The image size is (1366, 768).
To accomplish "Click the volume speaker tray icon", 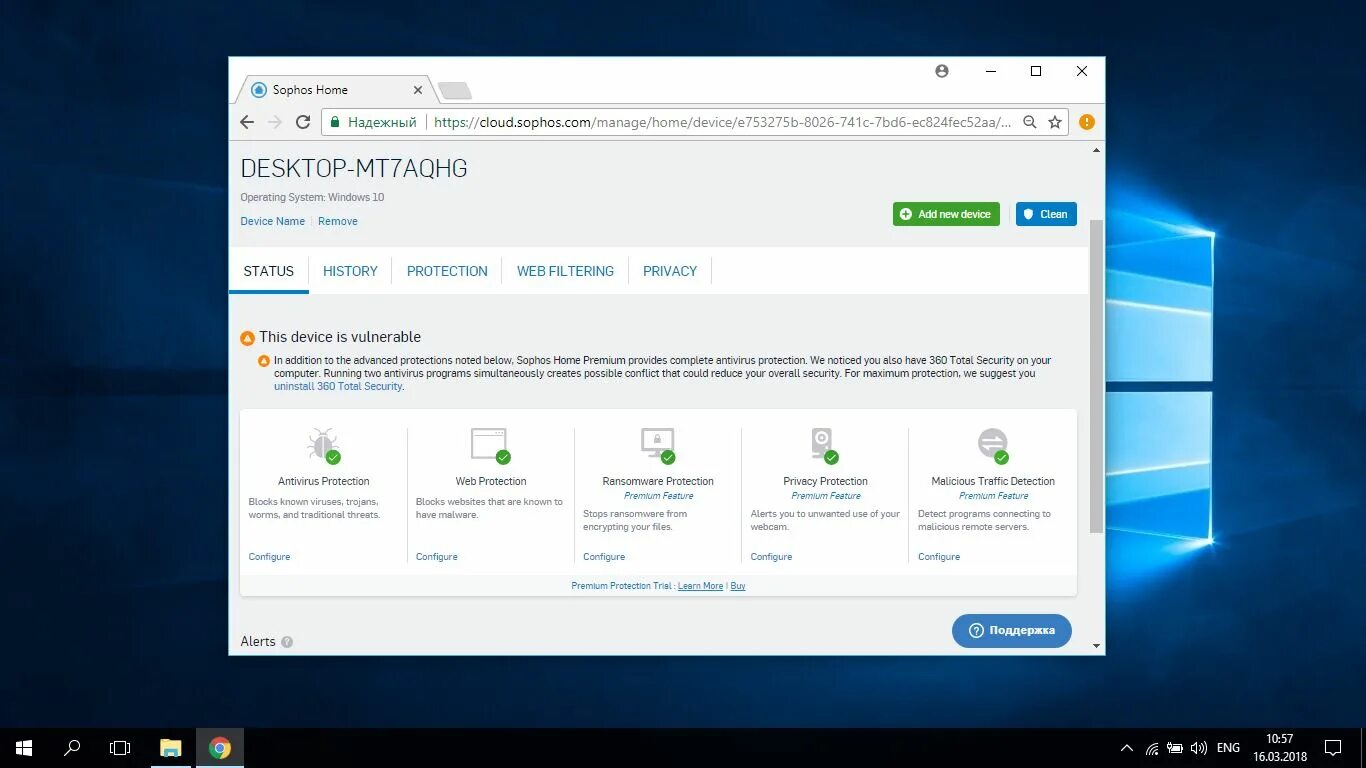I will tap(1198, 748).
